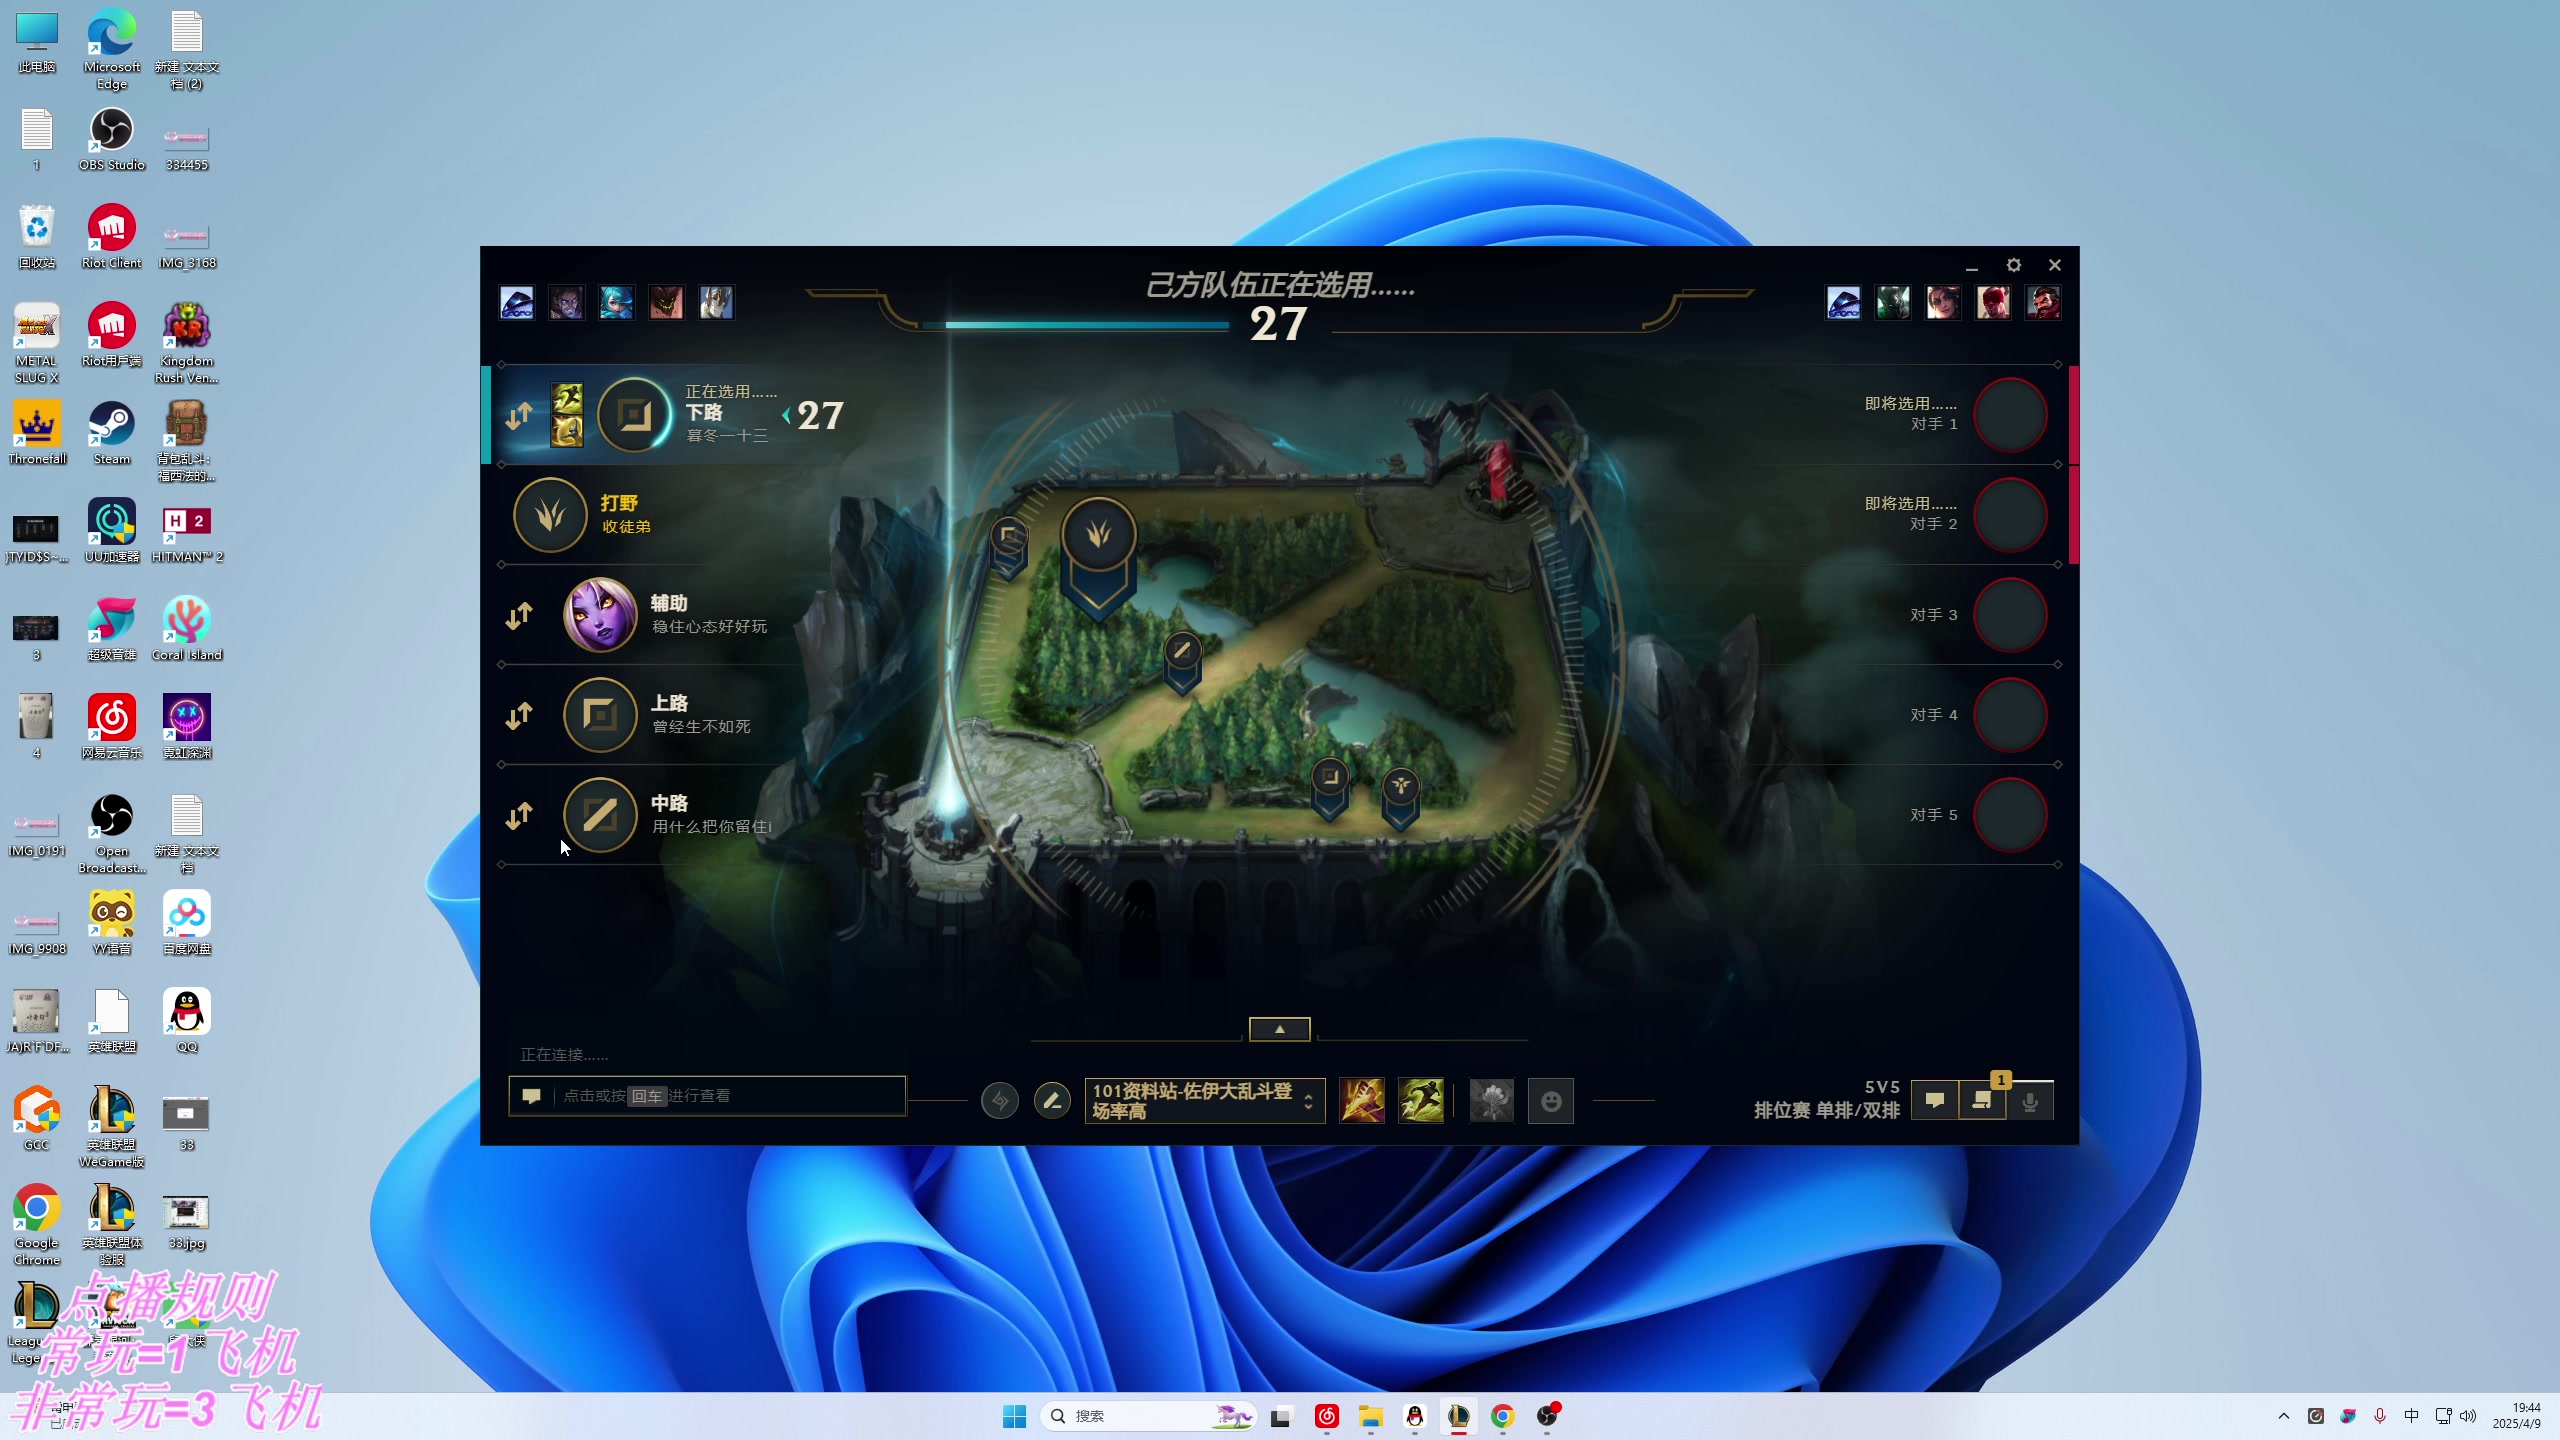Viewport: 2560px width, 1440px height.
Task: Open 网易云音乐 desktop shortcut
Action: (x=112, y=728)
